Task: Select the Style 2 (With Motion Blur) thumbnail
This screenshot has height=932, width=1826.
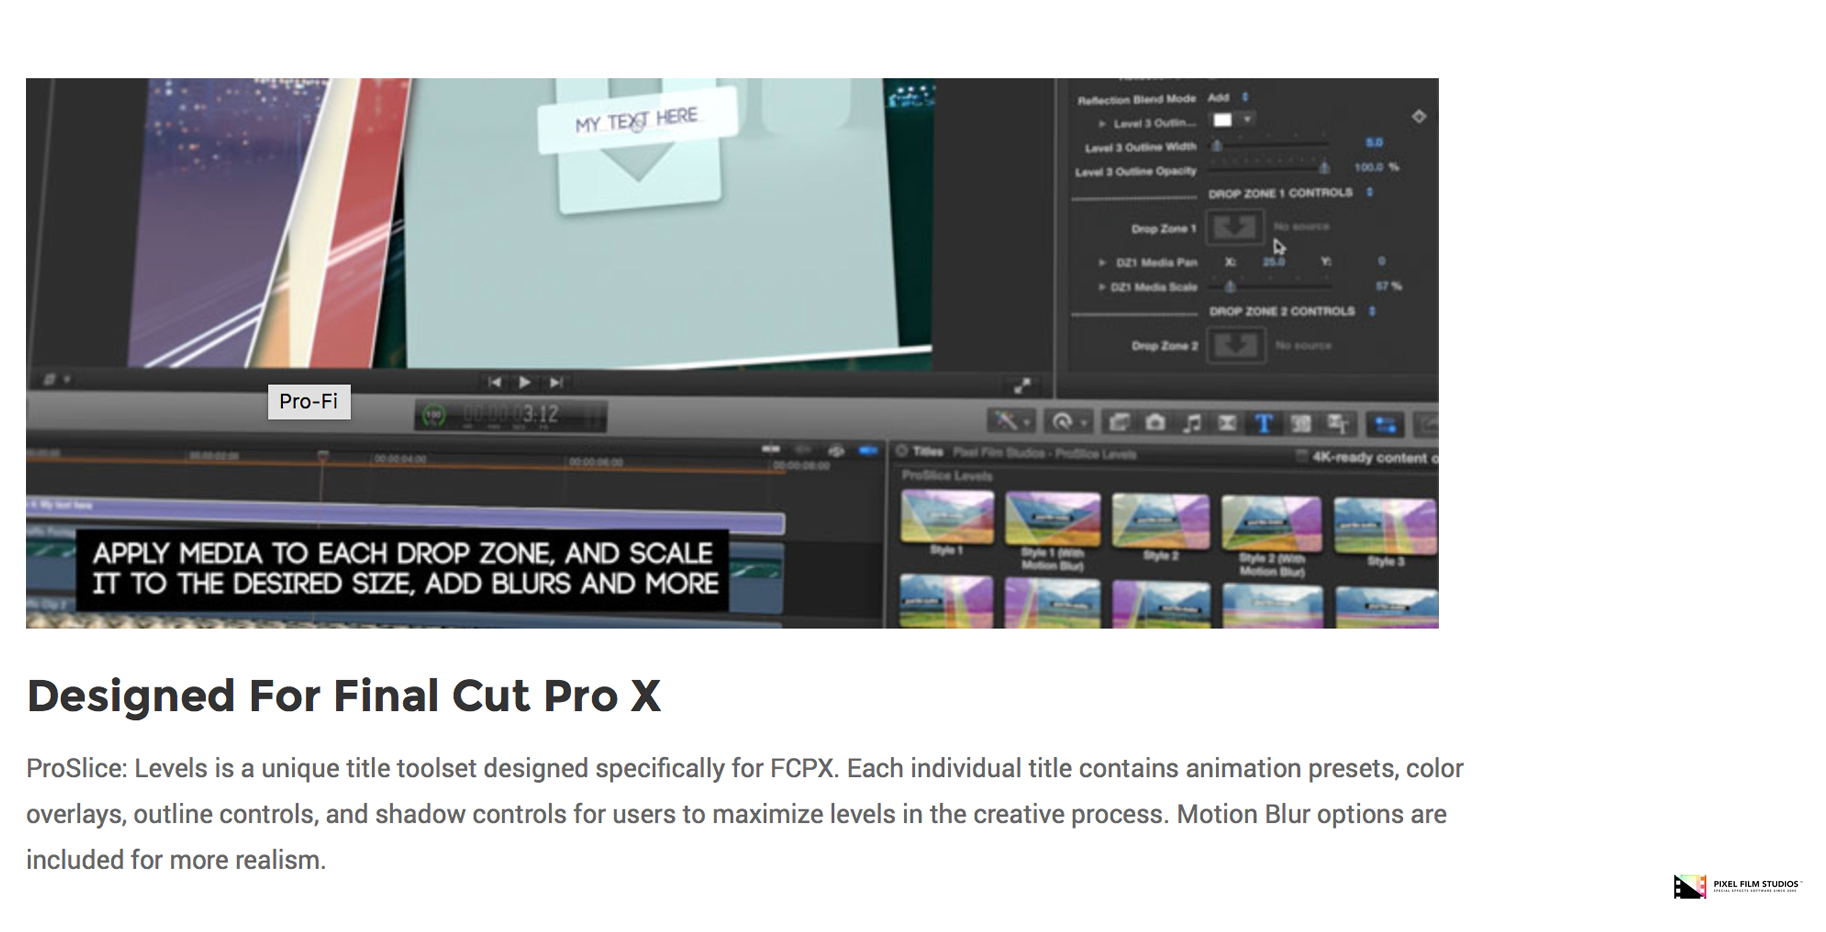Action: [1270, 522]
